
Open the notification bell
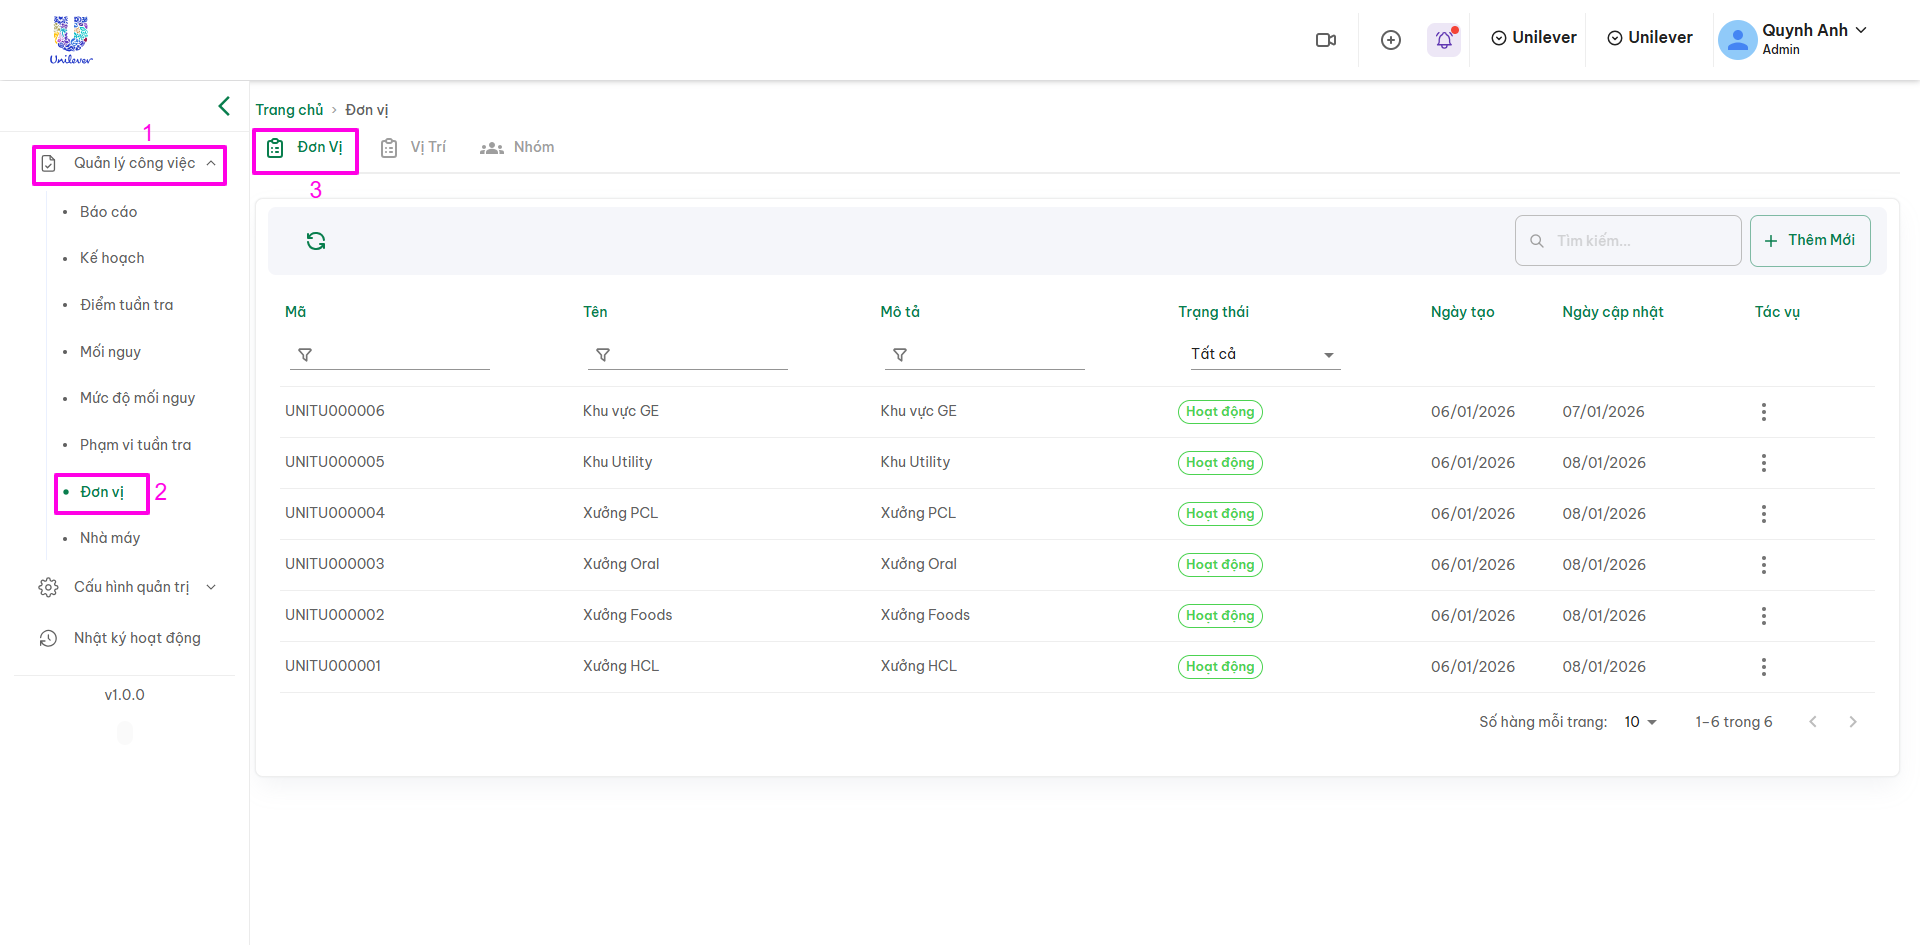pyautogui.click(x=1443, y=40)
